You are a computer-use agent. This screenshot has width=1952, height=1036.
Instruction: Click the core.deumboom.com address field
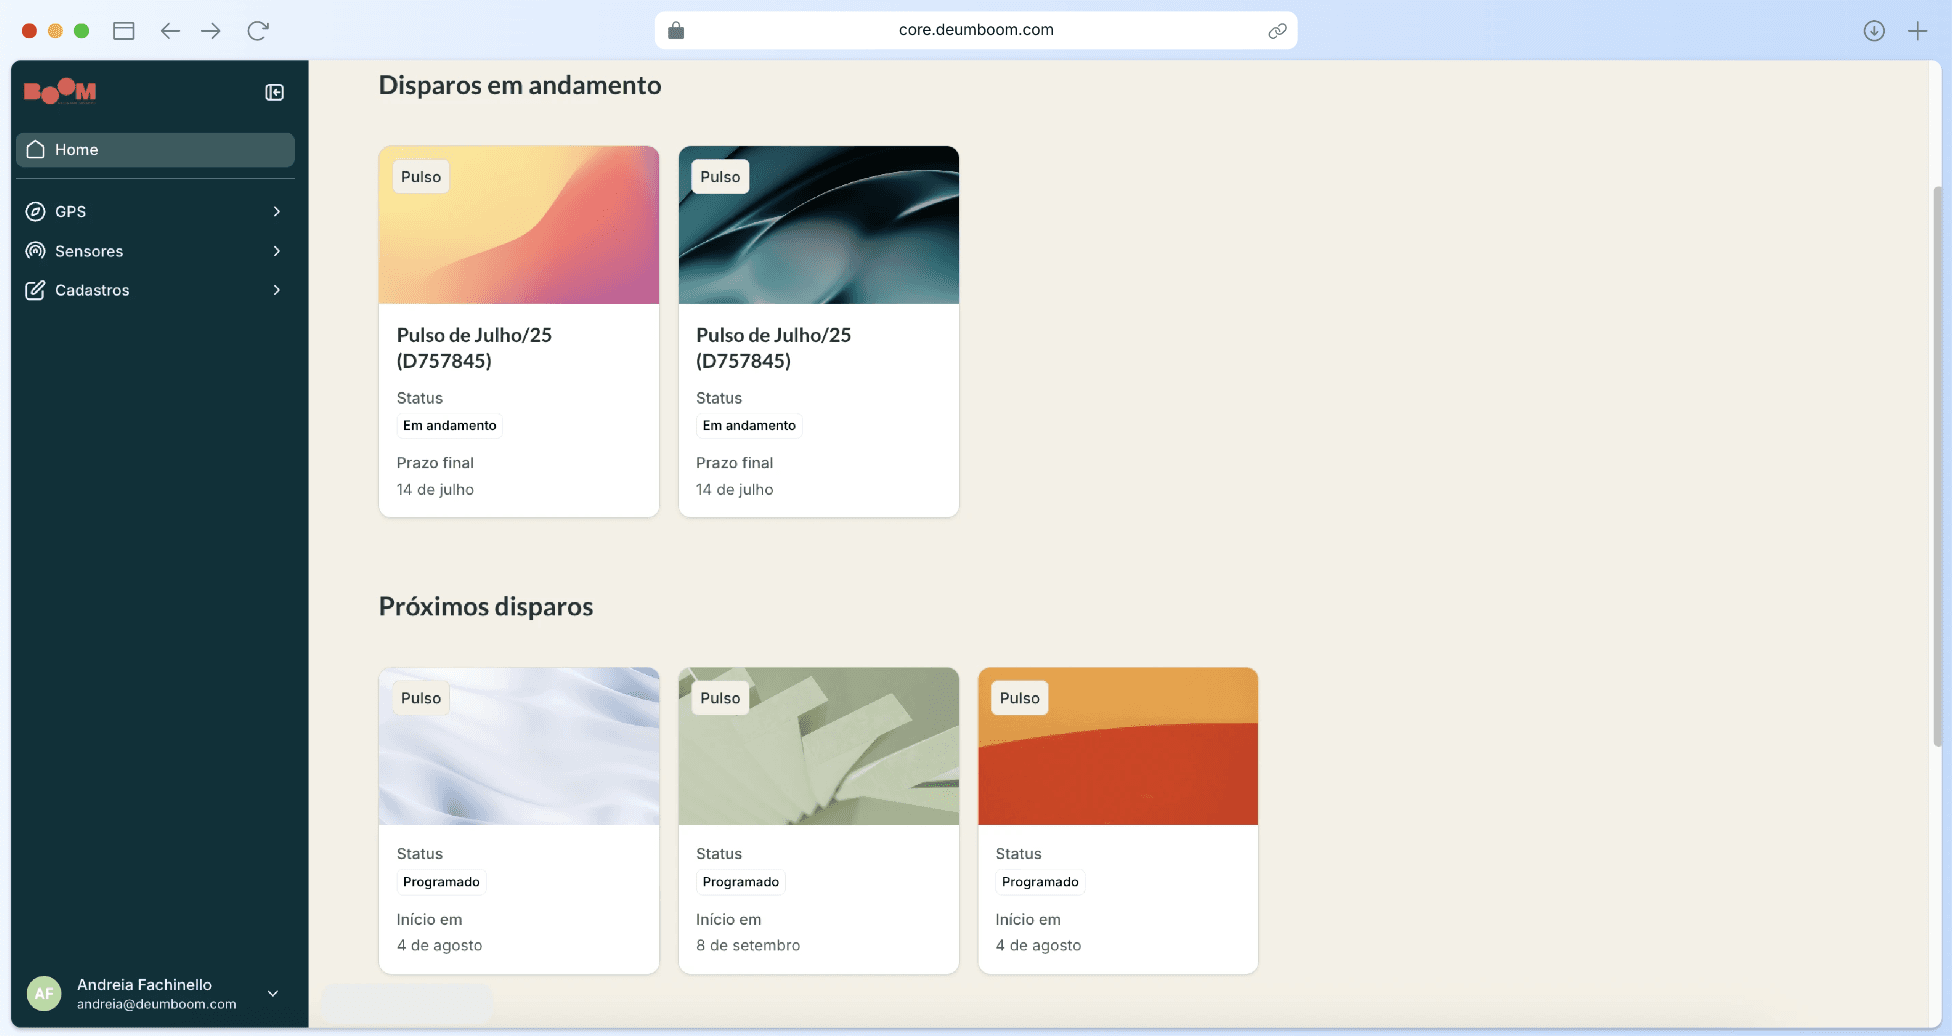click(x=976, y=30)
